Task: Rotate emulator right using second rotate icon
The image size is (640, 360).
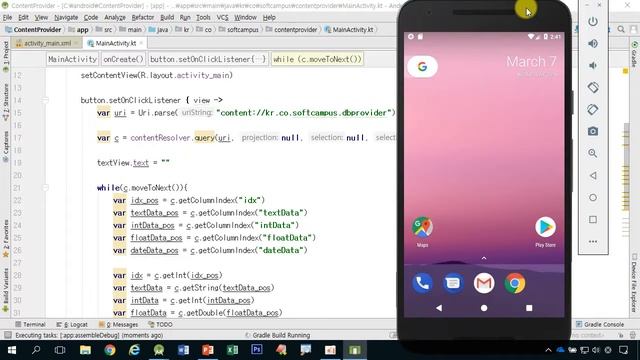Action: point(593,109)
